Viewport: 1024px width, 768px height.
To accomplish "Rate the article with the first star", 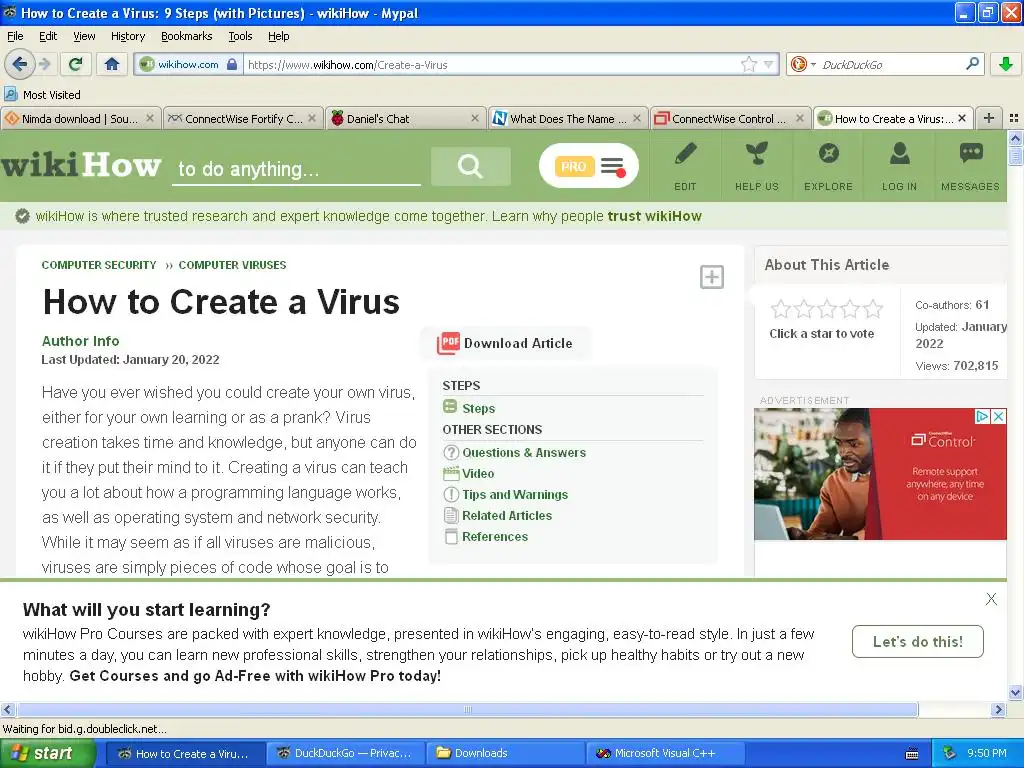I will pyautogui.click(x=780, y=308).
